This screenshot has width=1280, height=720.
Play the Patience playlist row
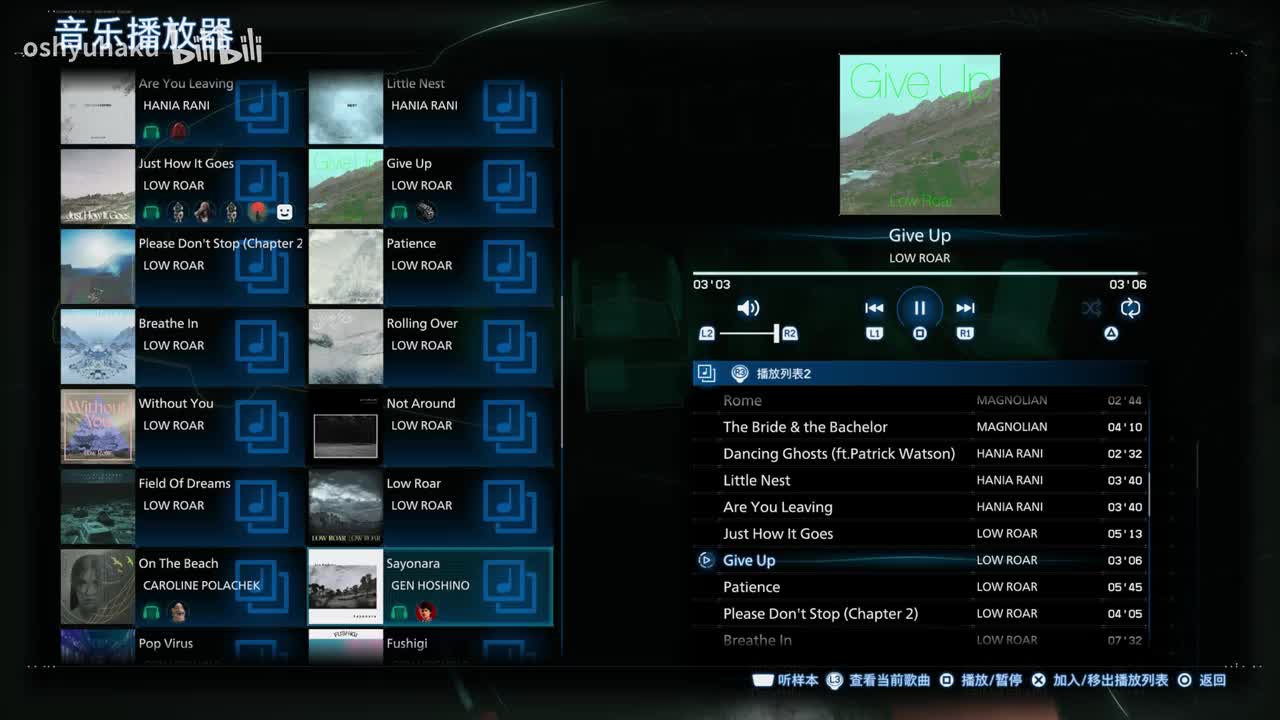tap(920, 587)
